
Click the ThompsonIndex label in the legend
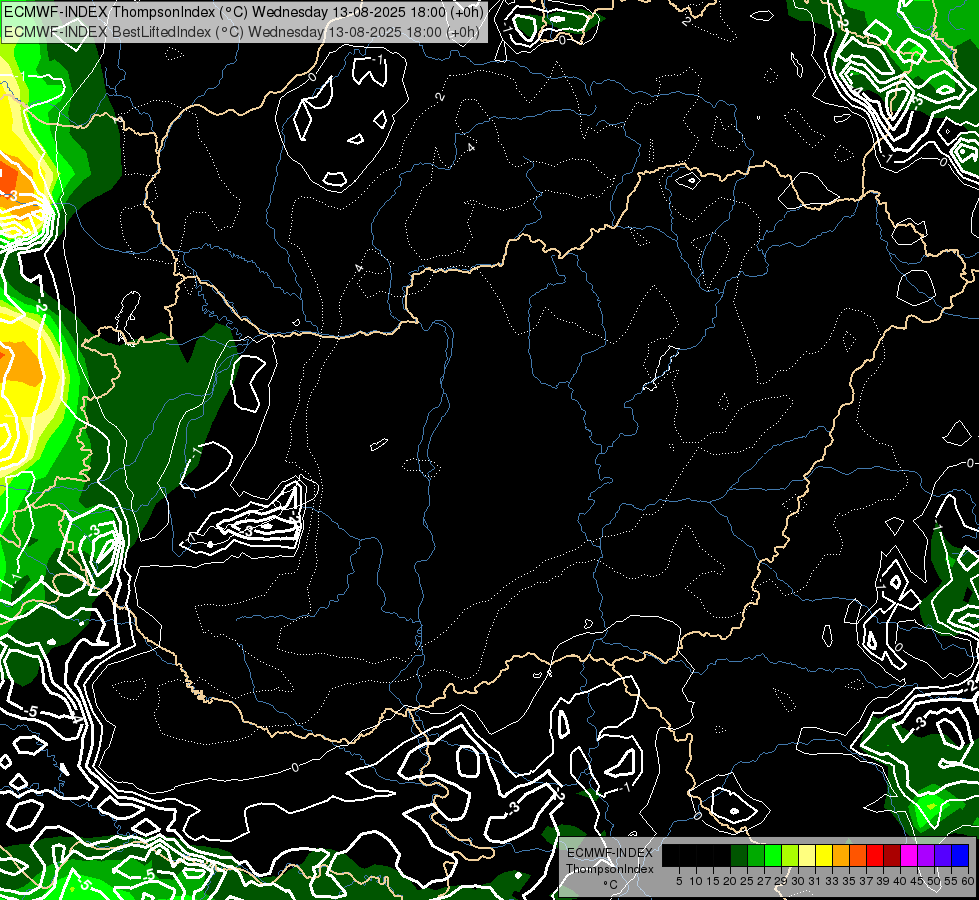(610, 869)
